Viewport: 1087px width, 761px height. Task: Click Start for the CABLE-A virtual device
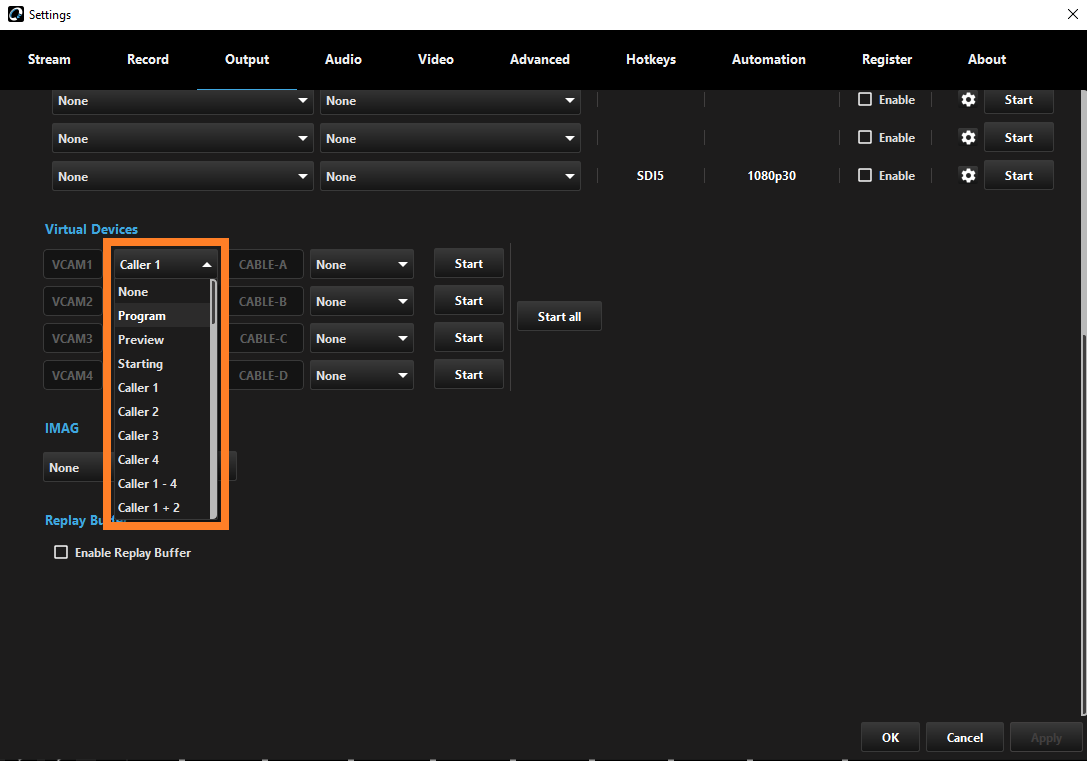tap(469, 264)
